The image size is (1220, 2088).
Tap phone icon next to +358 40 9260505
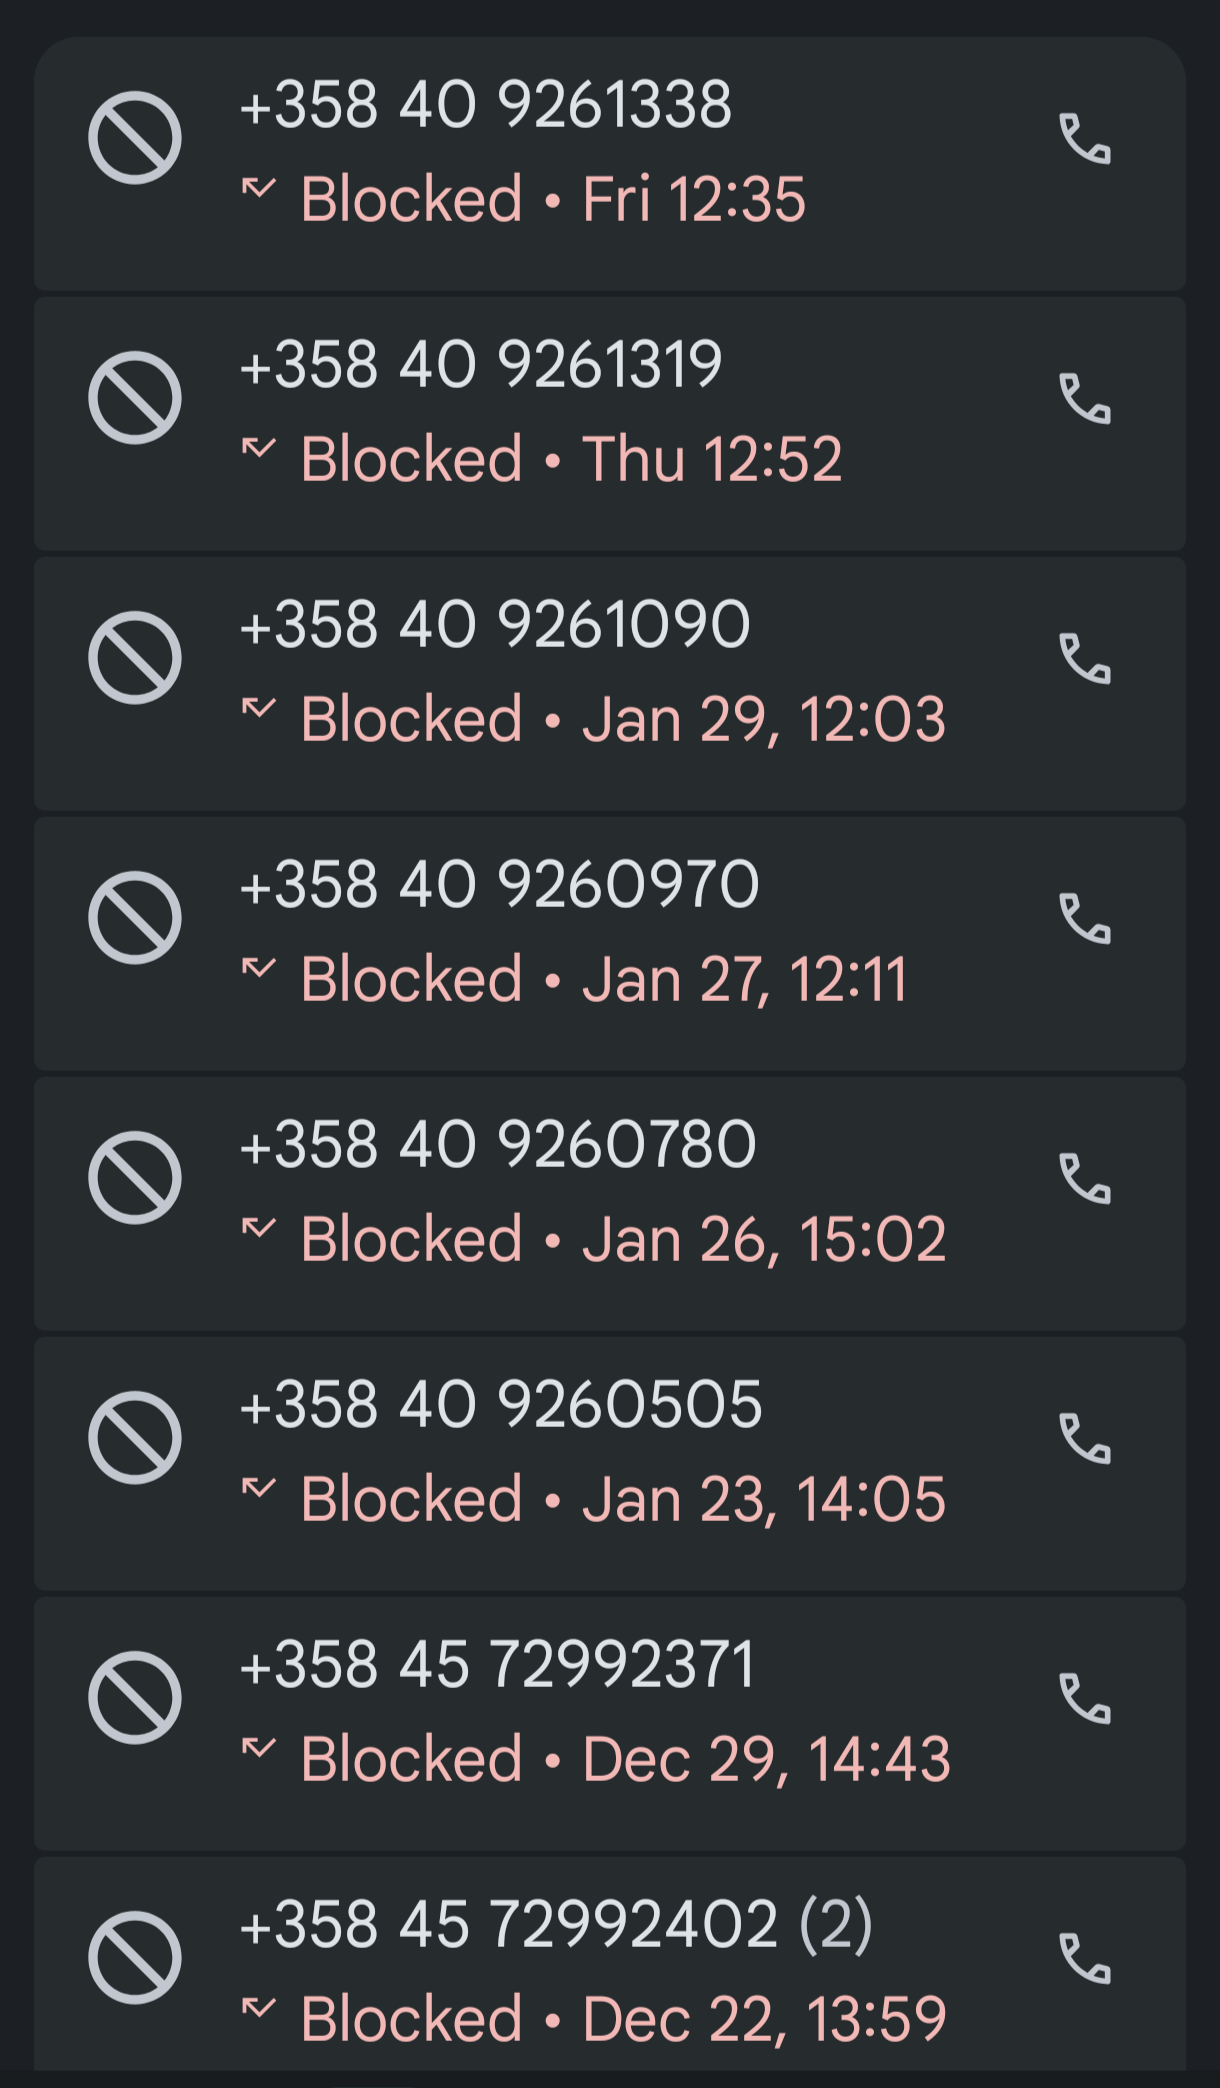pyautogui.click(x=1085, y=1438)
